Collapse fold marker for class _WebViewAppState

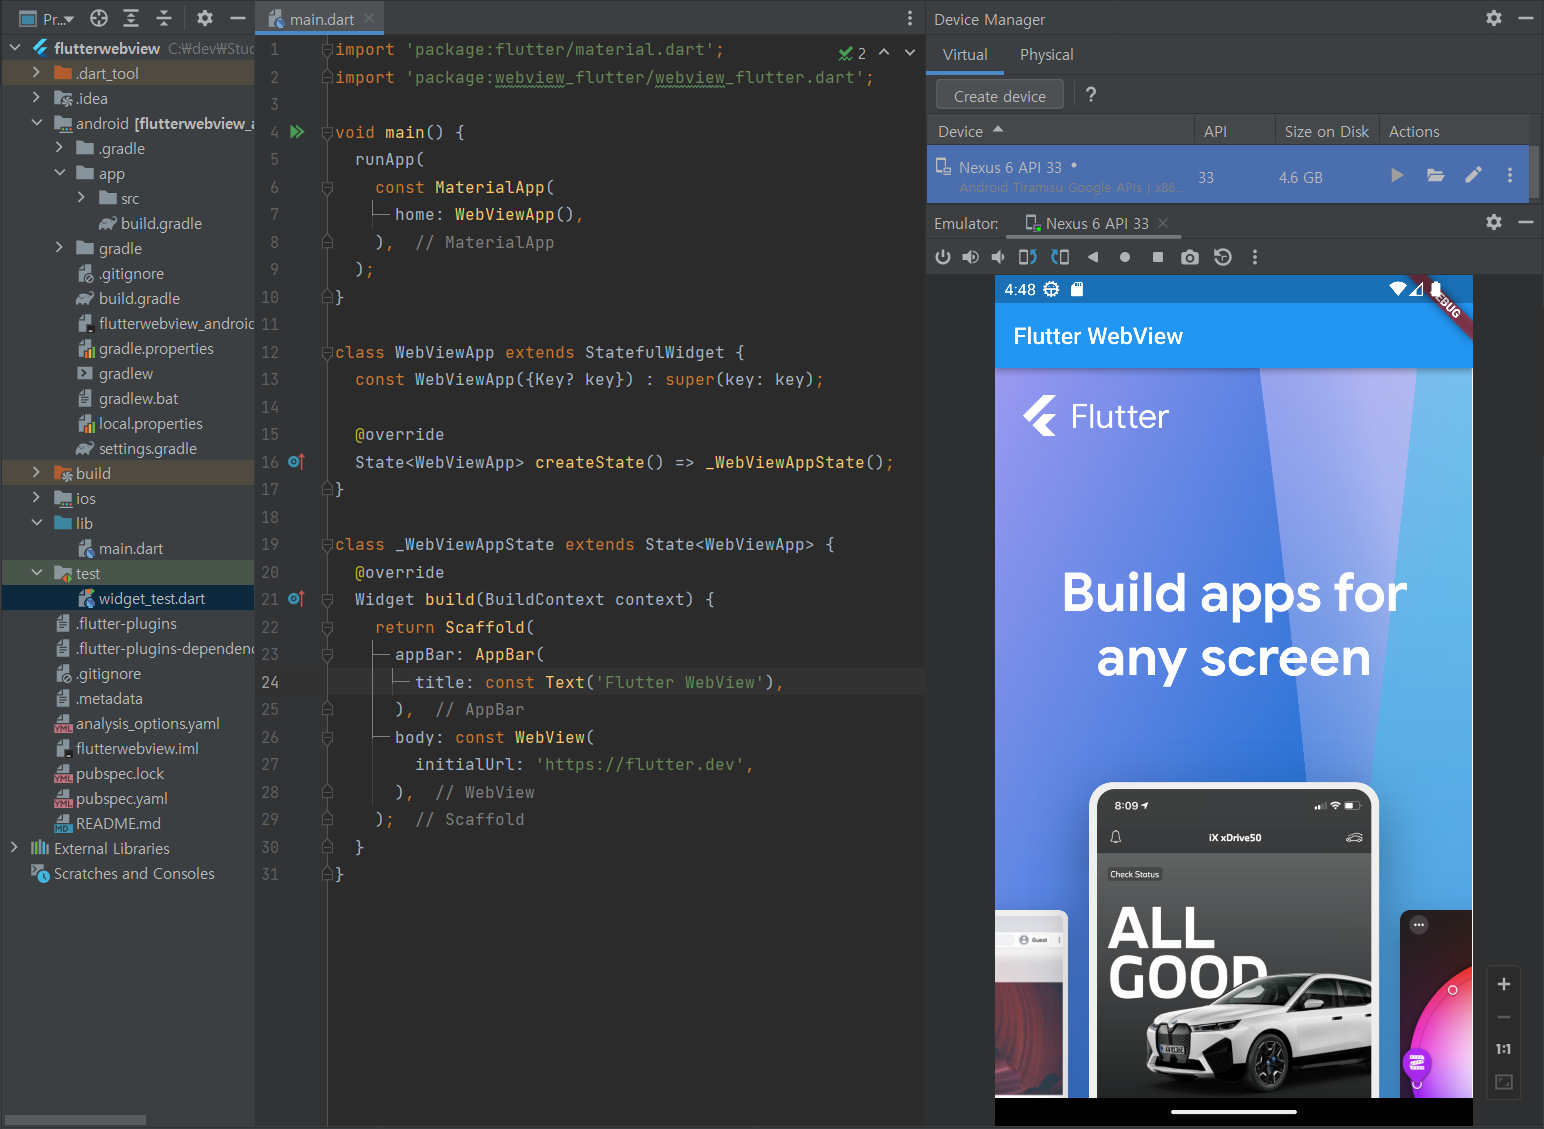point(327,545)
